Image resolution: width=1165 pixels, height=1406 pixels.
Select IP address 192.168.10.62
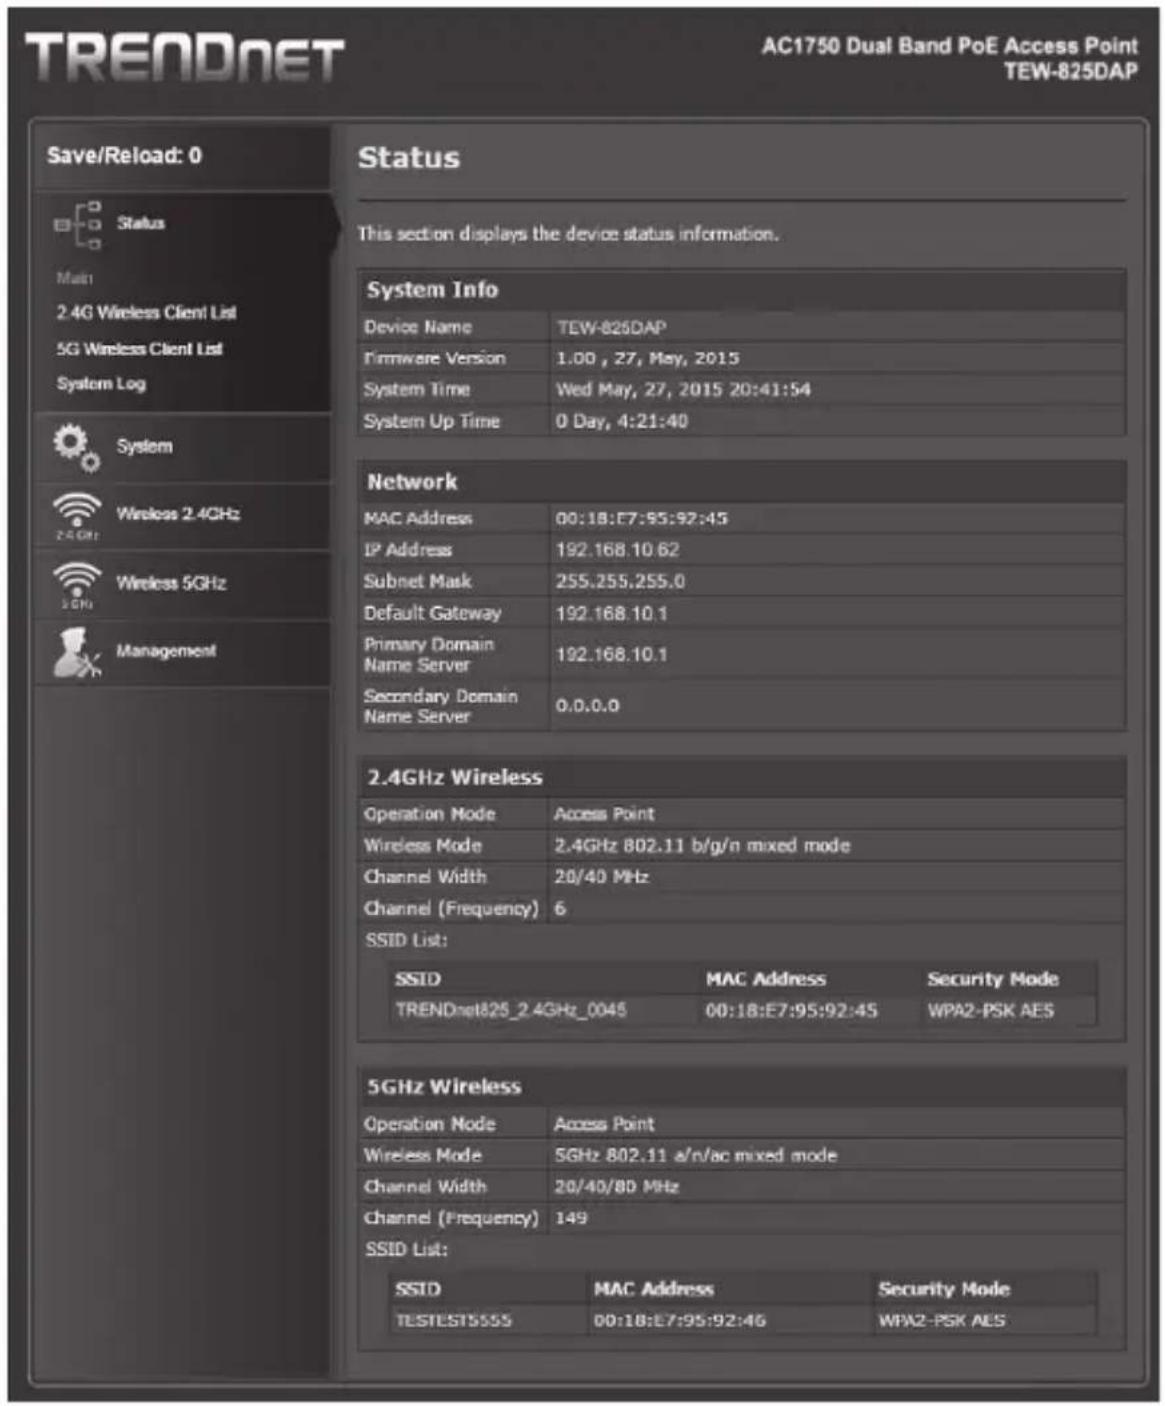click(x=617, y=550)
